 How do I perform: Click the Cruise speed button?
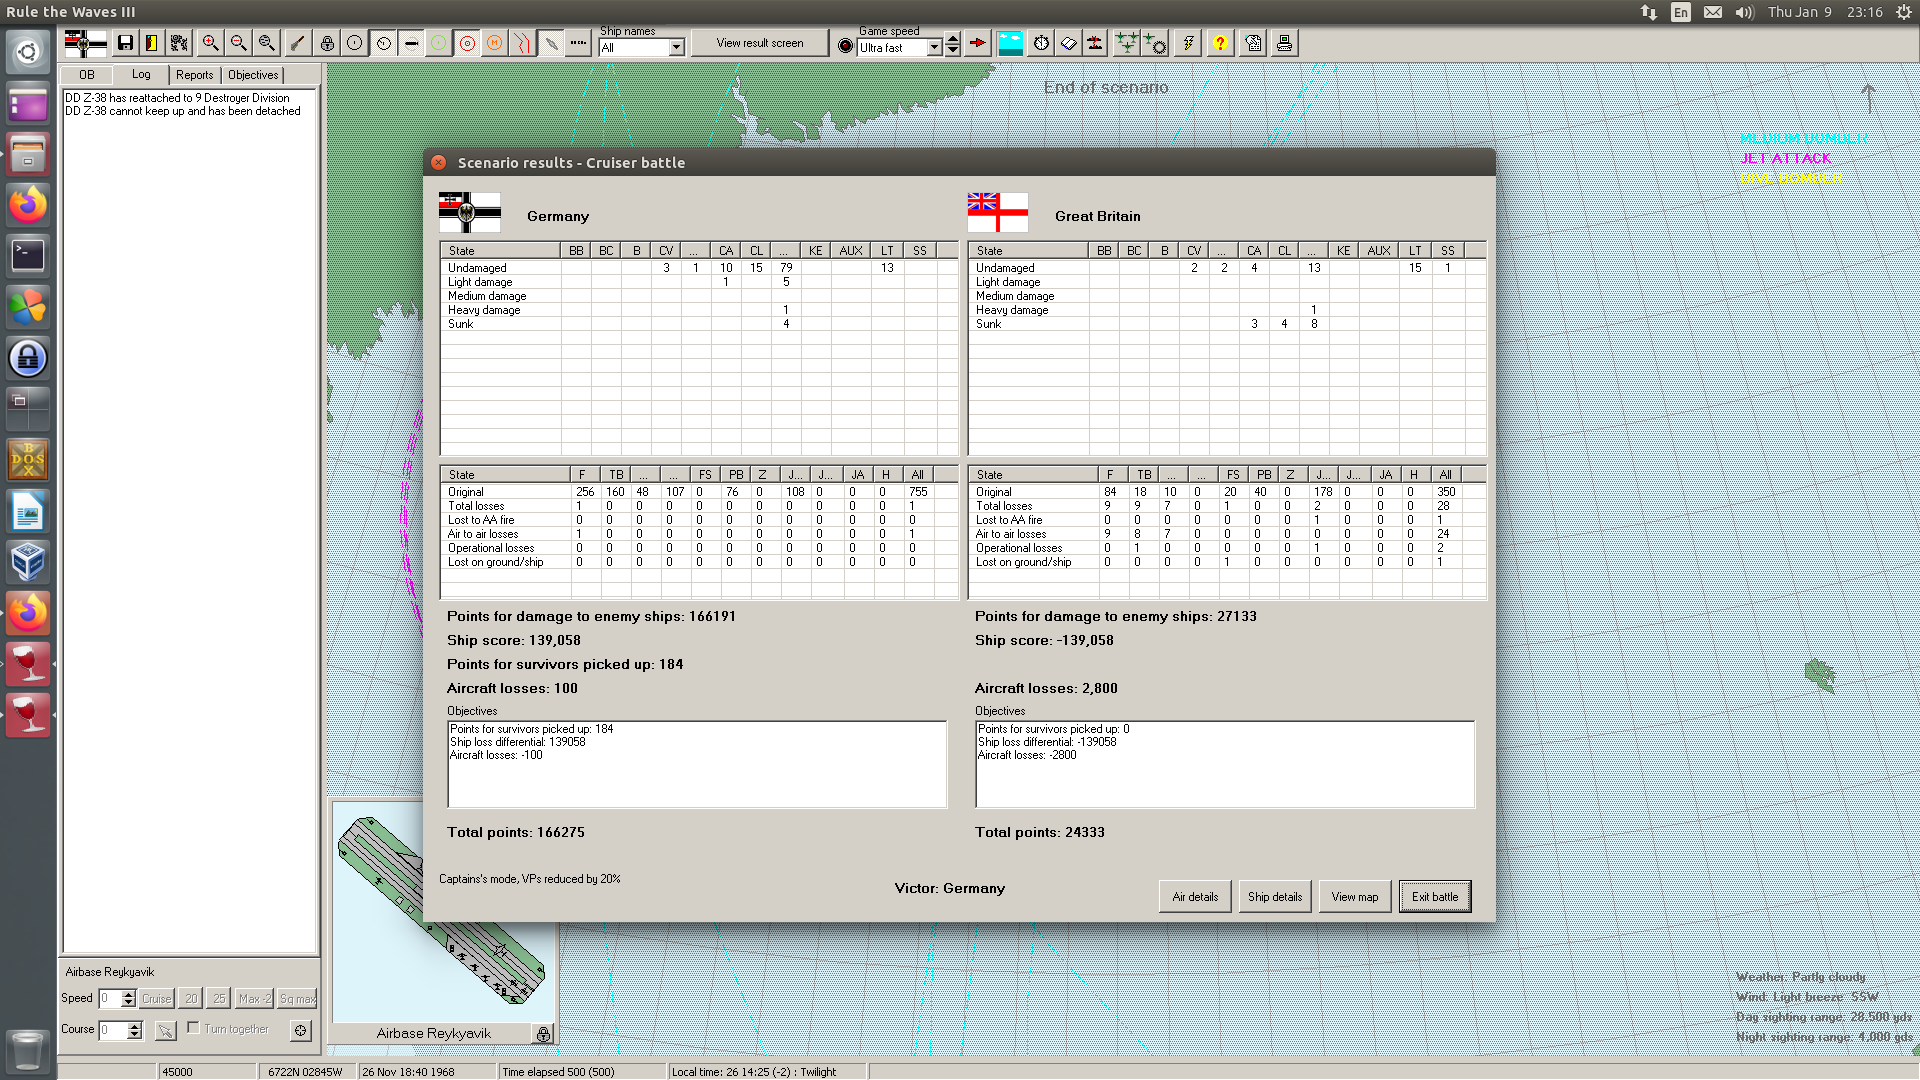(x=156, y=998)
